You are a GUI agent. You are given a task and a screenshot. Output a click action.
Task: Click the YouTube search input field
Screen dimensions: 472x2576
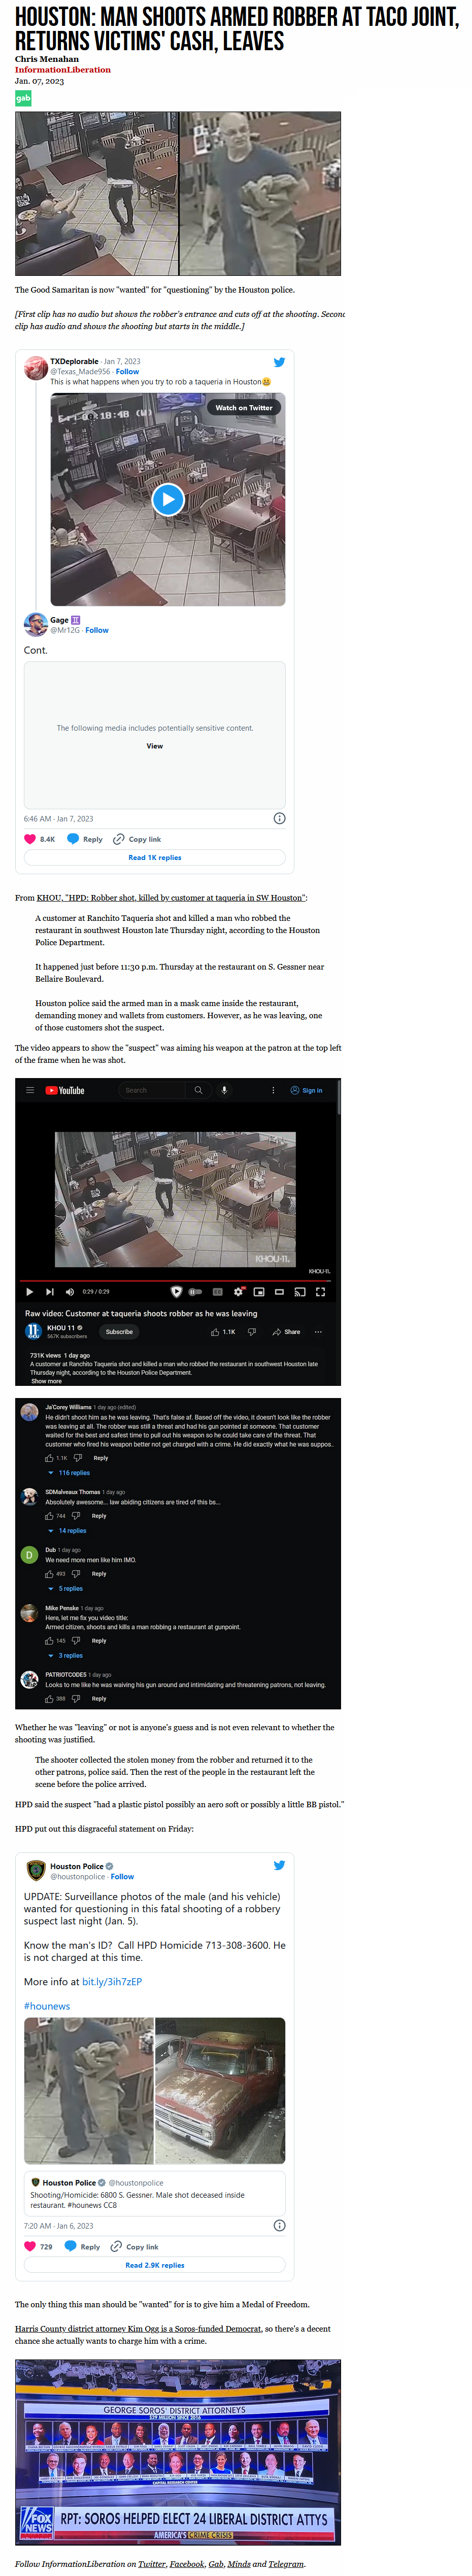[152, 1090]
